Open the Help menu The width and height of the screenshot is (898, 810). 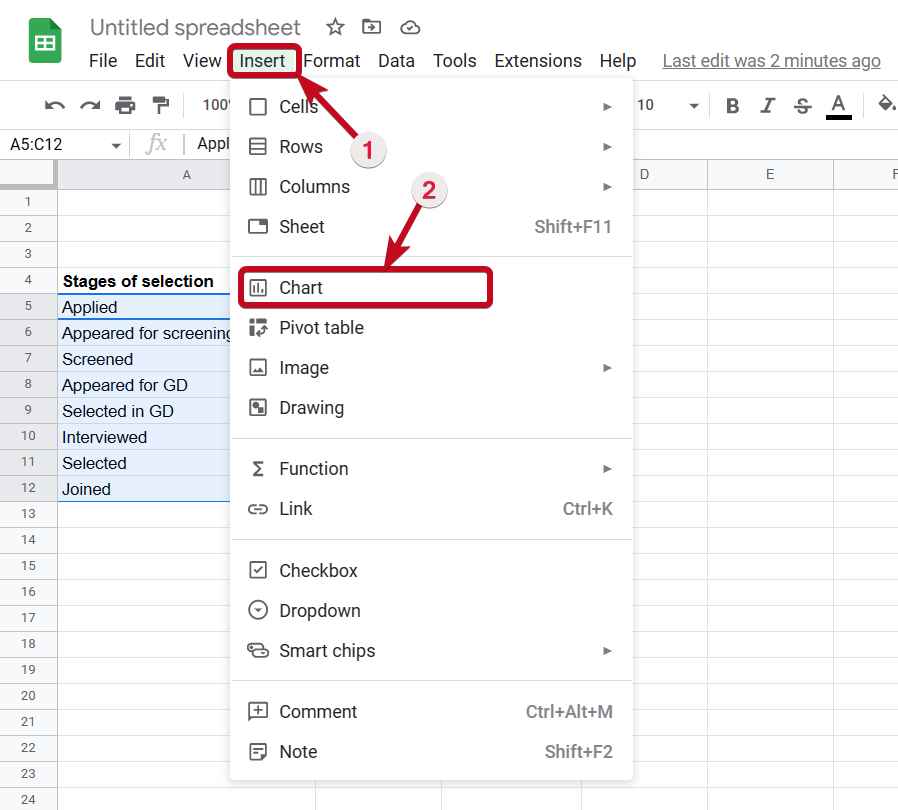(x=618, y=61)
